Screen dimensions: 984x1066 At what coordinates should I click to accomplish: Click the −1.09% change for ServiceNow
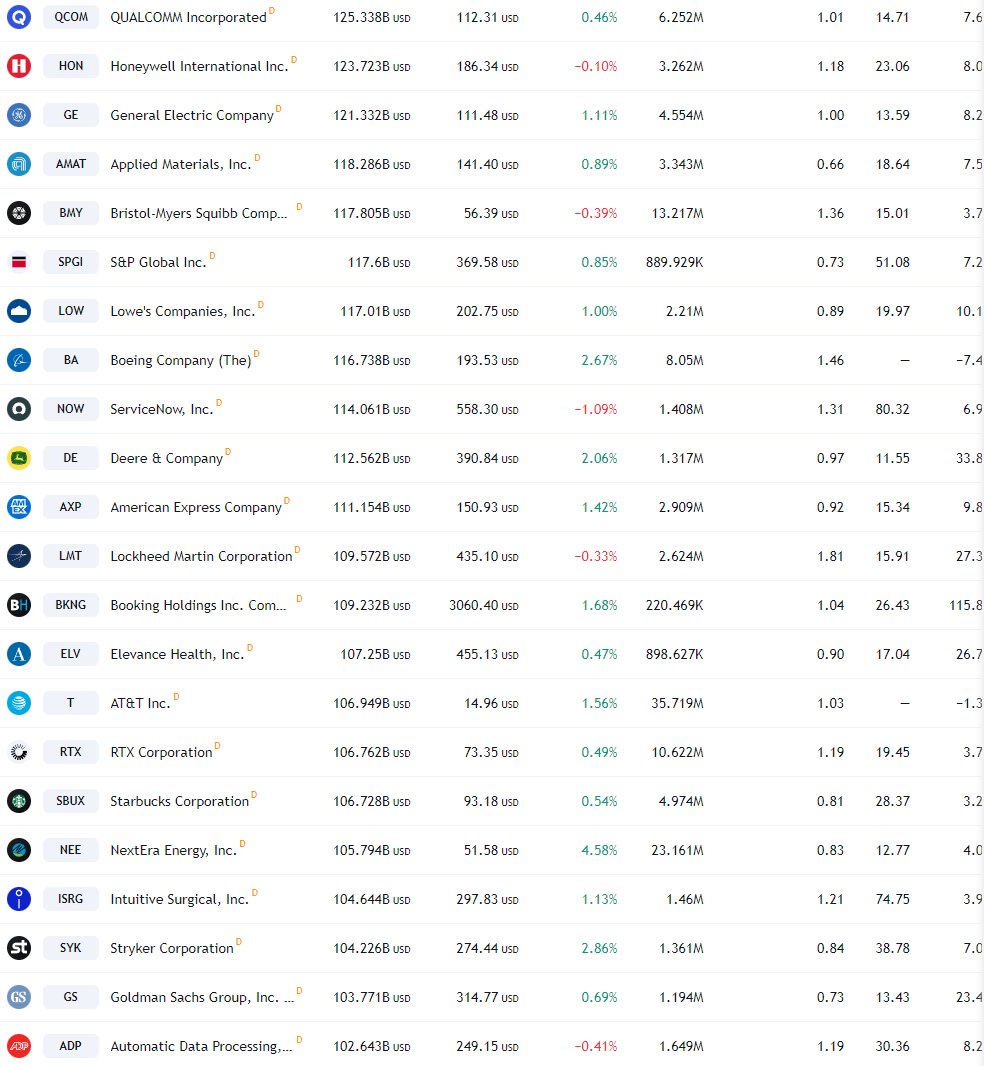tap(596, 409)
